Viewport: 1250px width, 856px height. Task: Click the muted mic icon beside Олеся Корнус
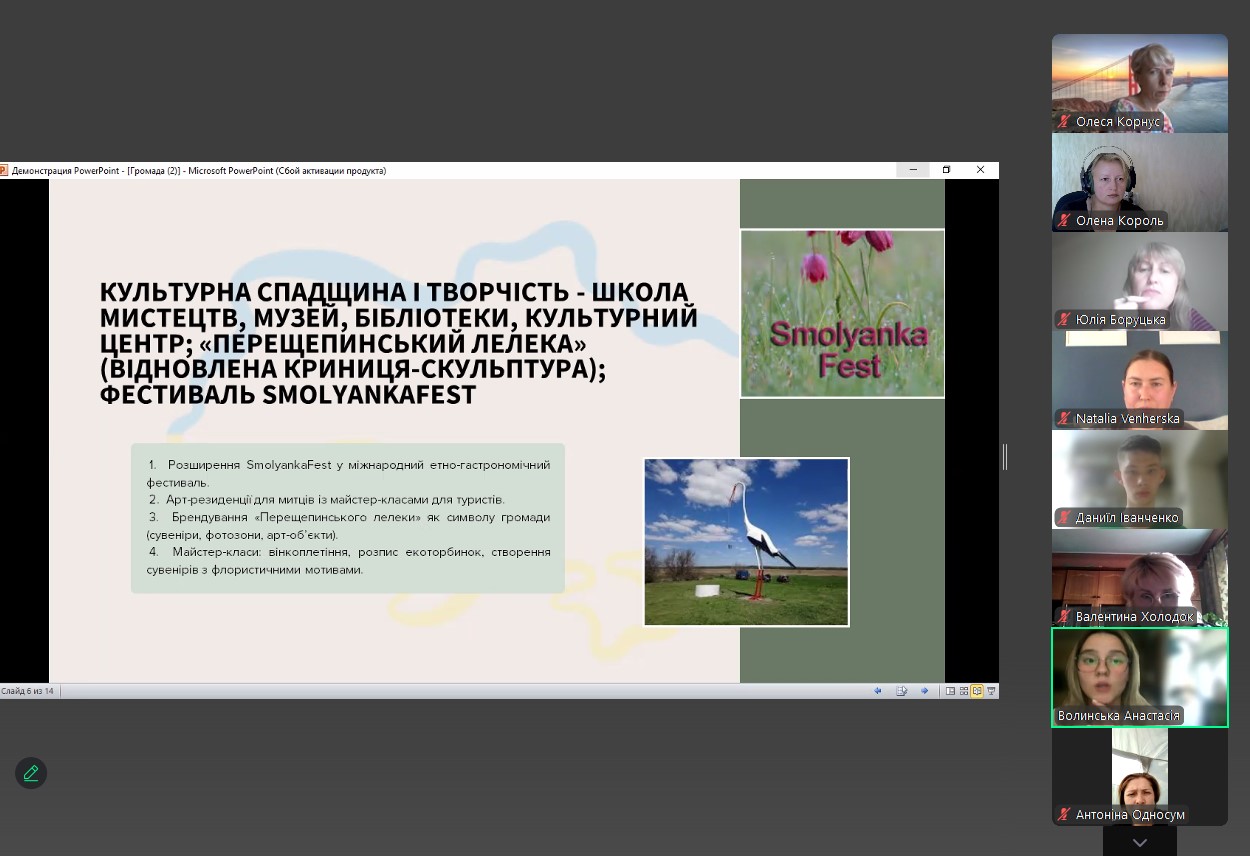[x=1065, y=122]
